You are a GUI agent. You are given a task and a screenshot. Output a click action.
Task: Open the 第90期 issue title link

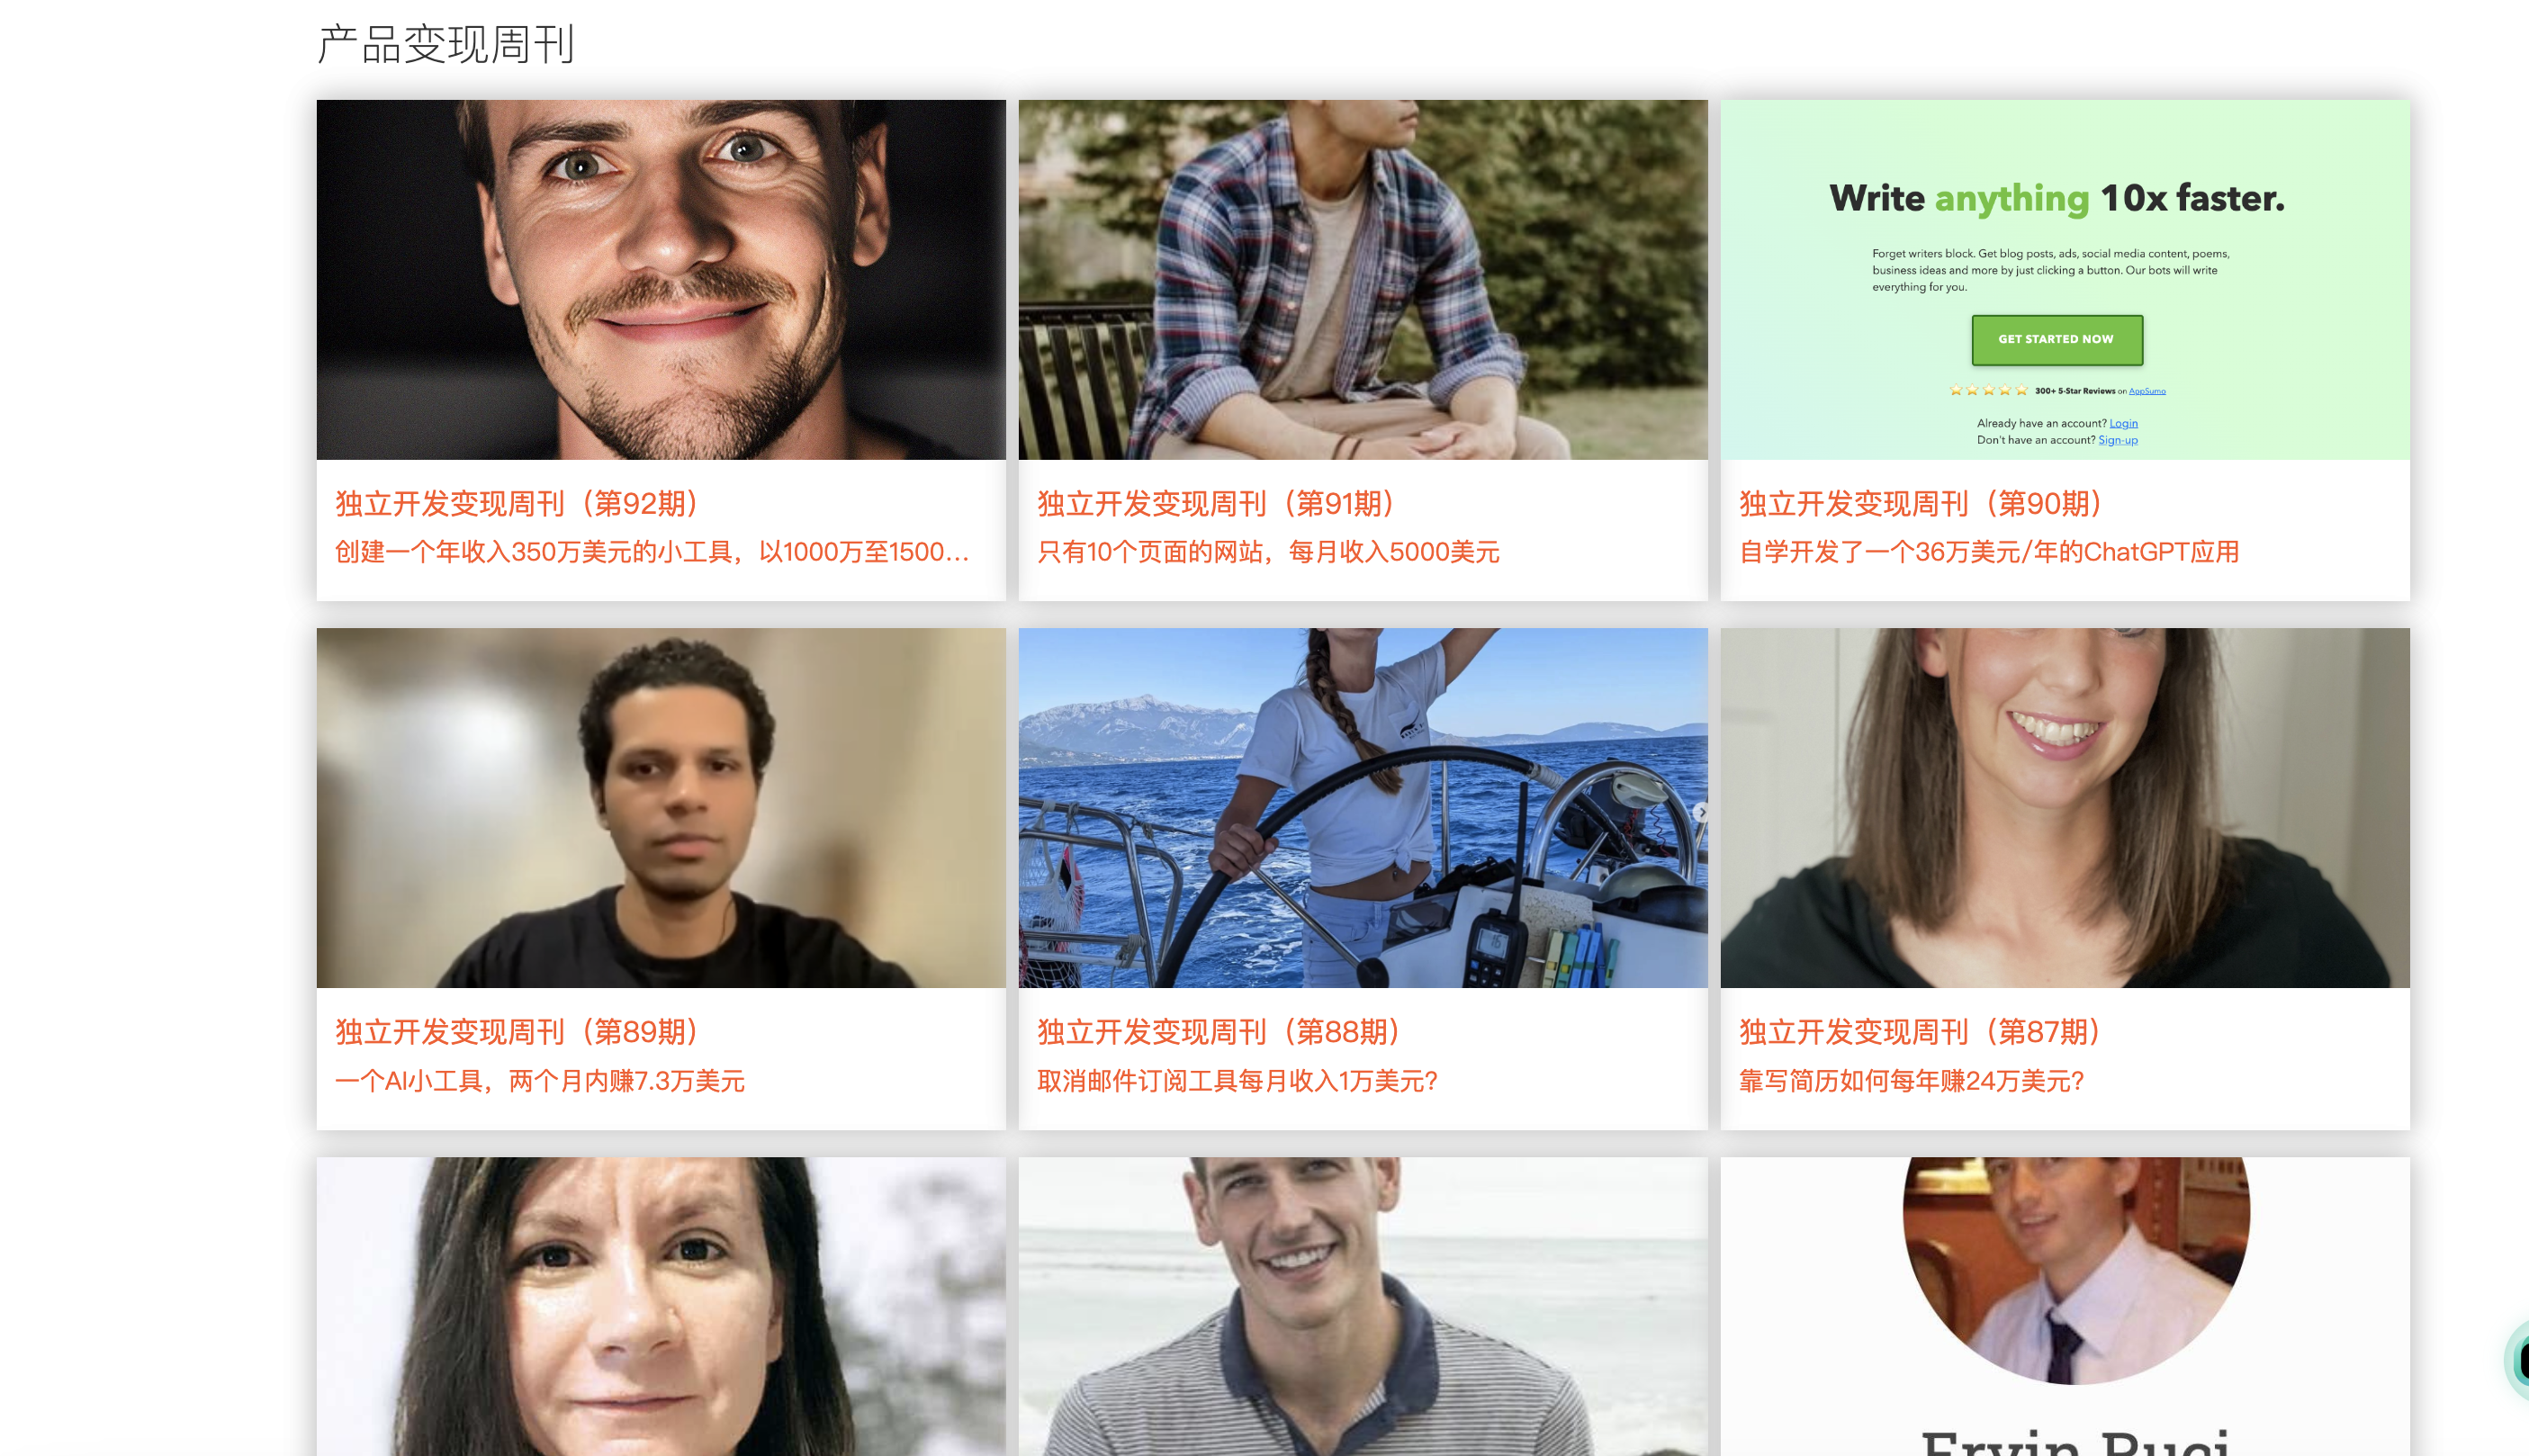(1920, 503)
